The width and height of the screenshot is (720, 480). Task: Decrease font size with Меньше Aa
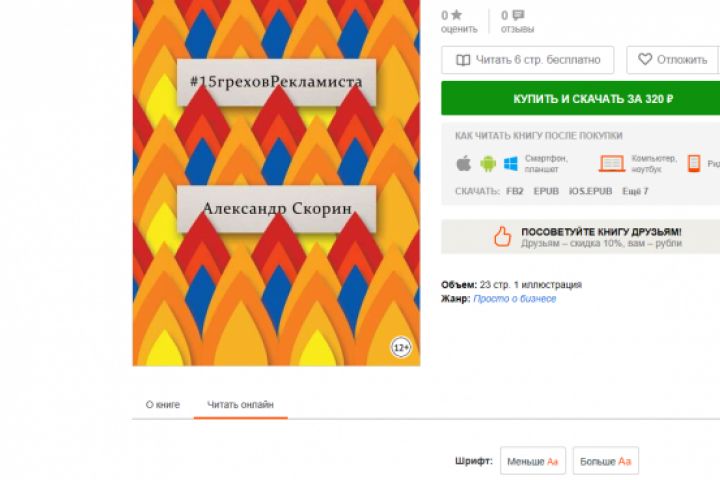[533, 461]
